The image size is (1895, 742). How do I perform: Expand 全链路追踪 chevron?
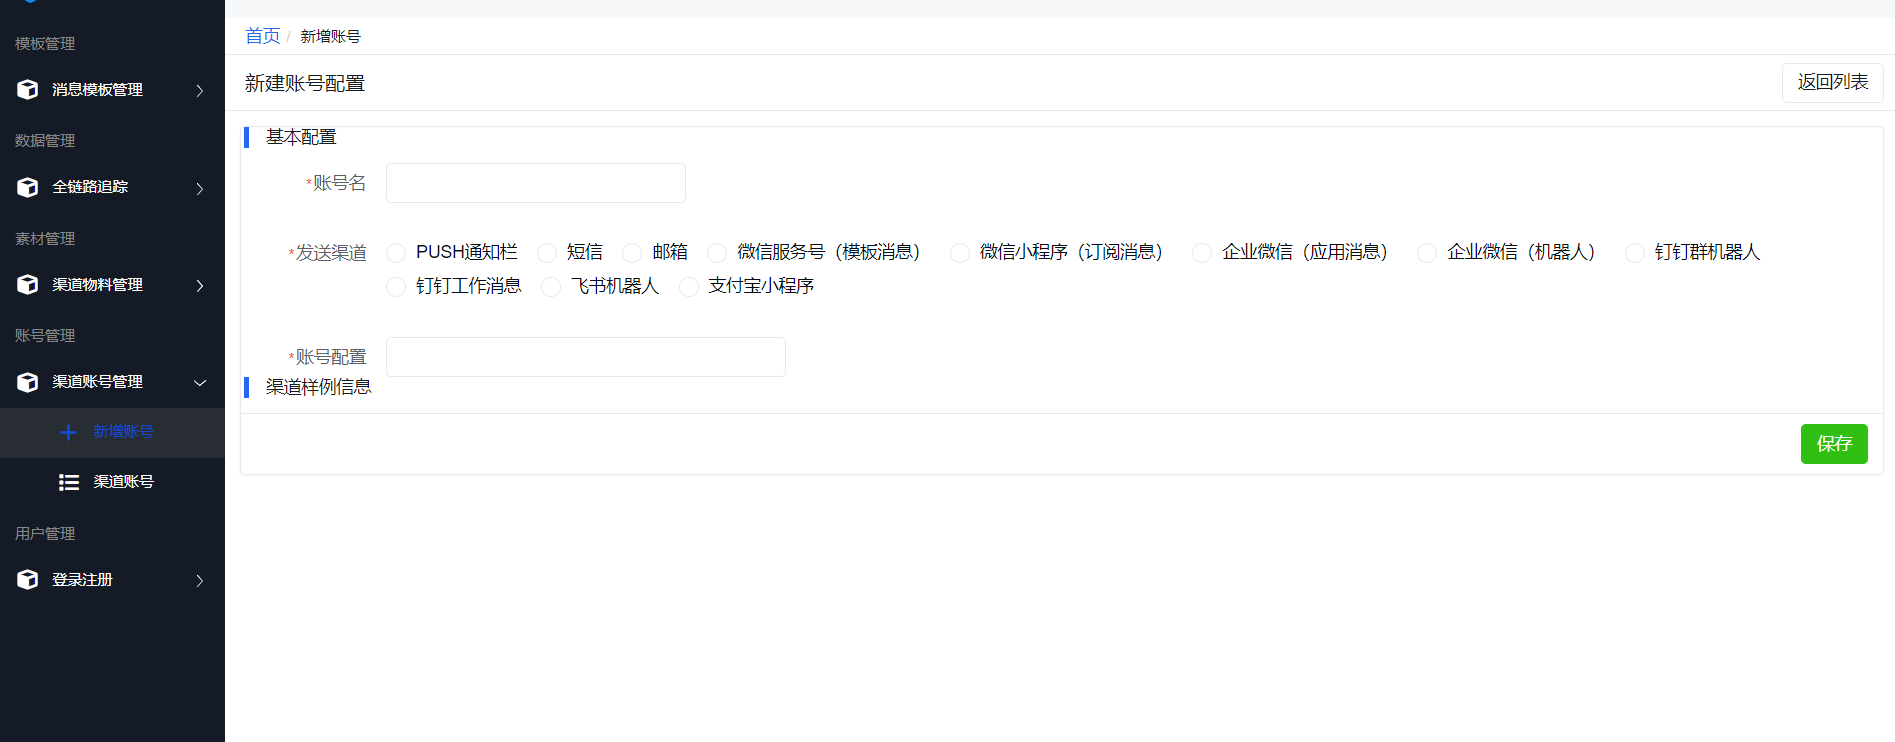coord(200,188)
